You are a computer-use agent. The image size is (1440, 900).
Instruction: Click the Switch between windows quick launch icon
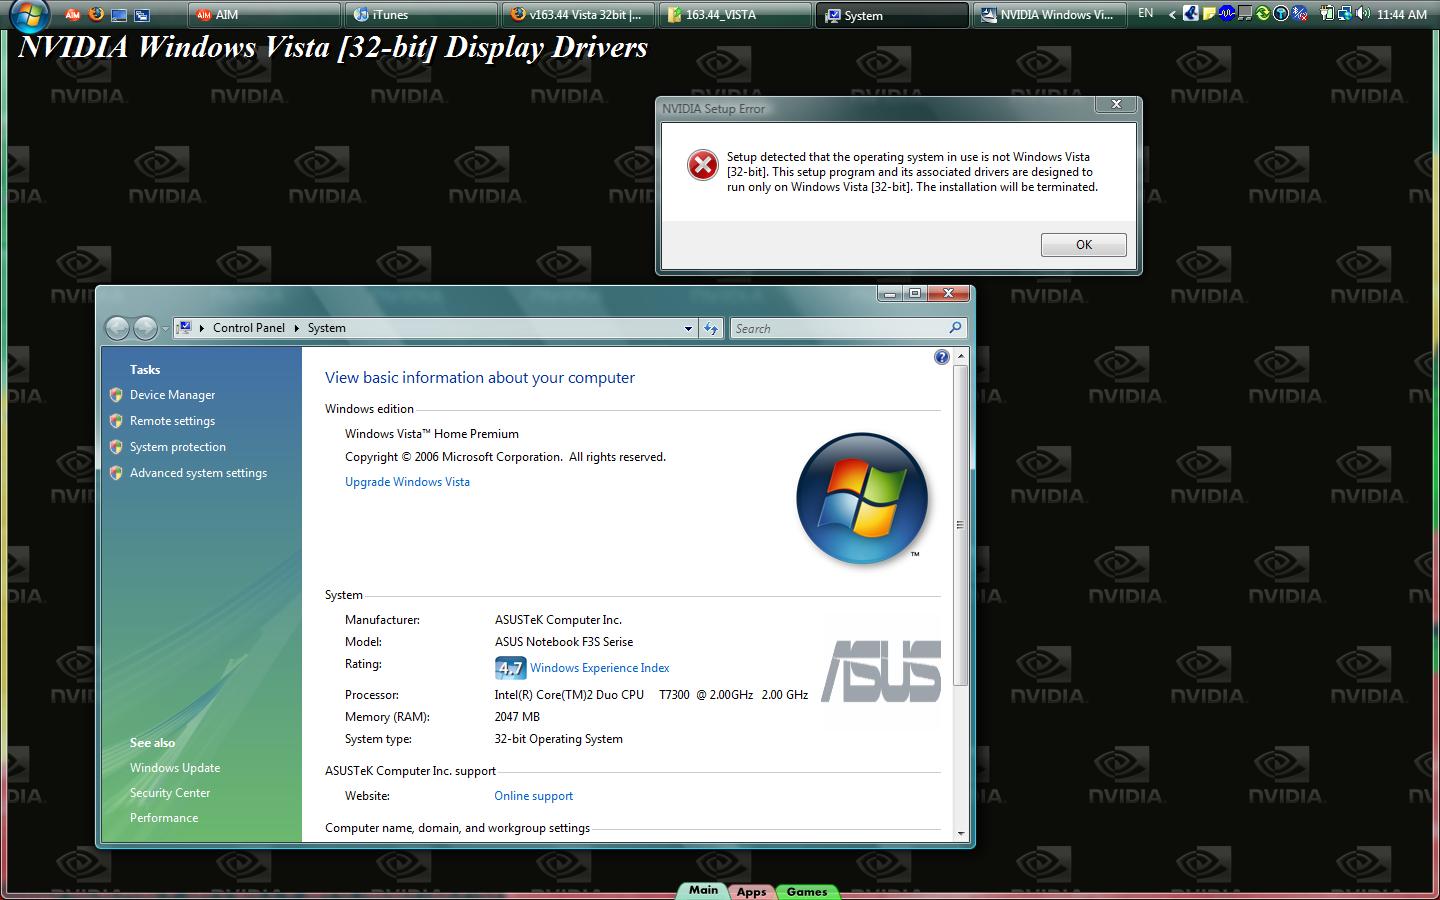click(x=142, y=14)
